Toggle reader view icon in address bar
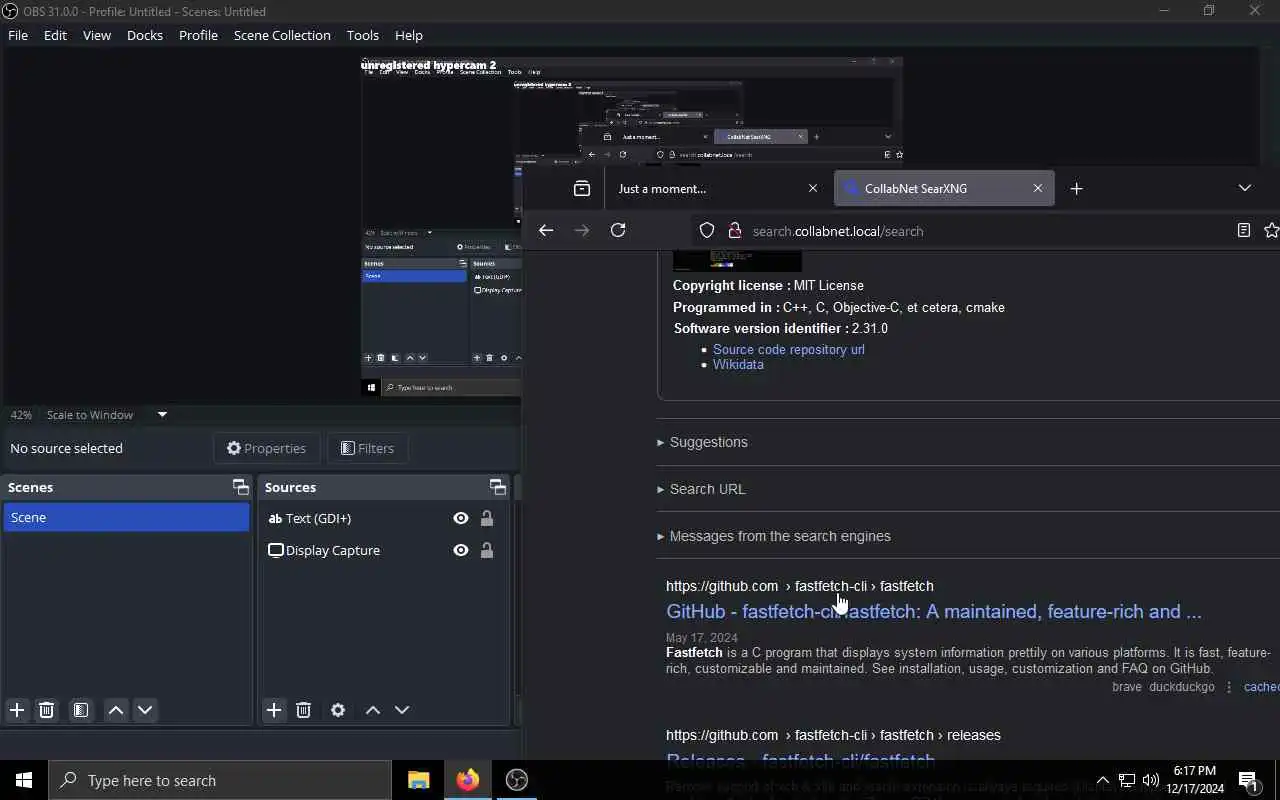 pos(1243,230)
